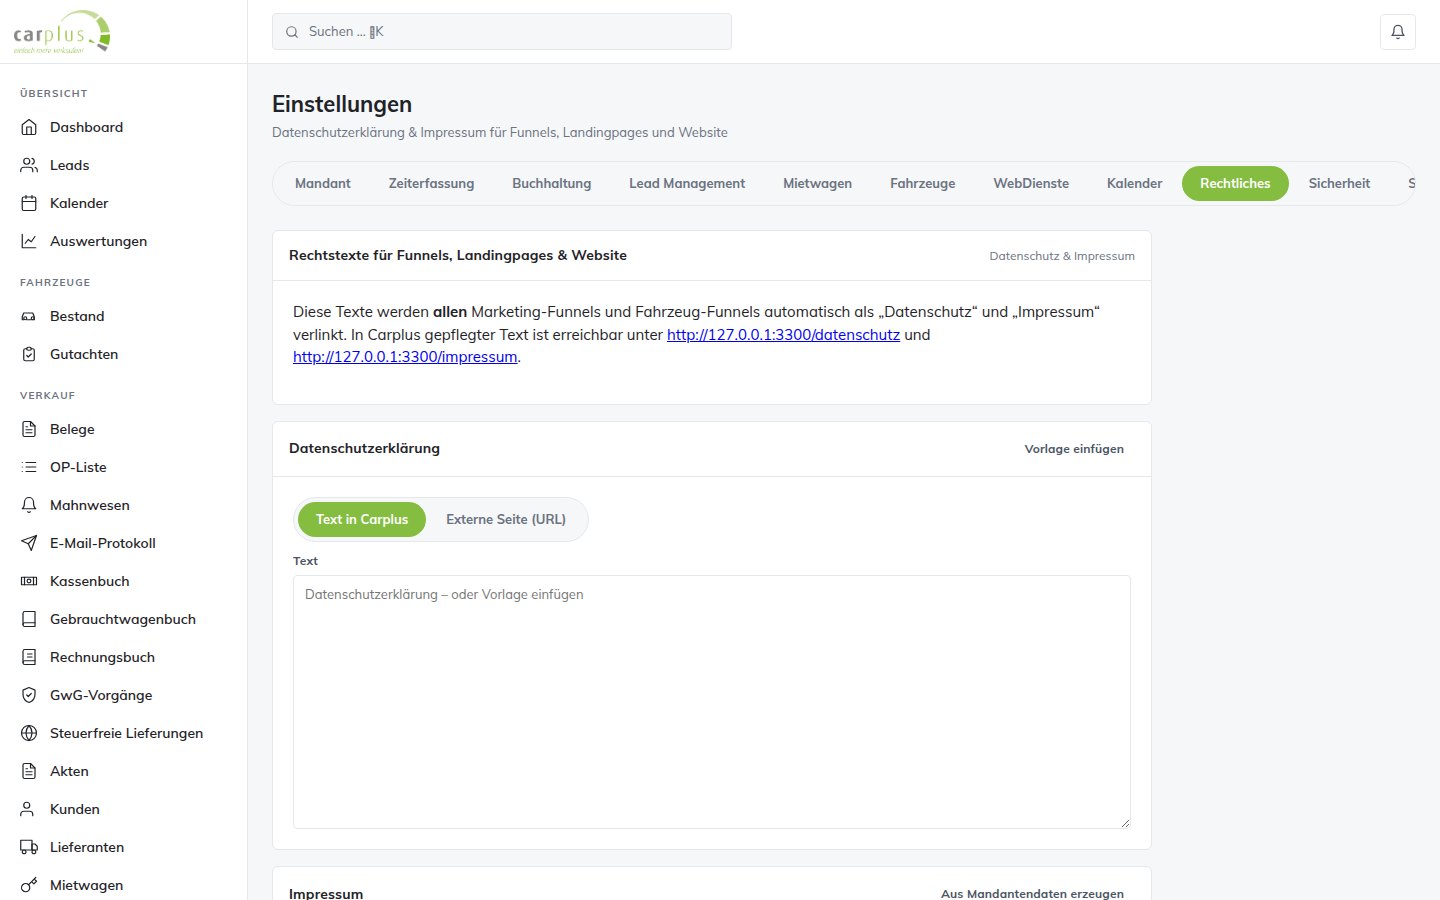
Task: Switch to the Zeiterfassung tab
Action: coord(432,183)
